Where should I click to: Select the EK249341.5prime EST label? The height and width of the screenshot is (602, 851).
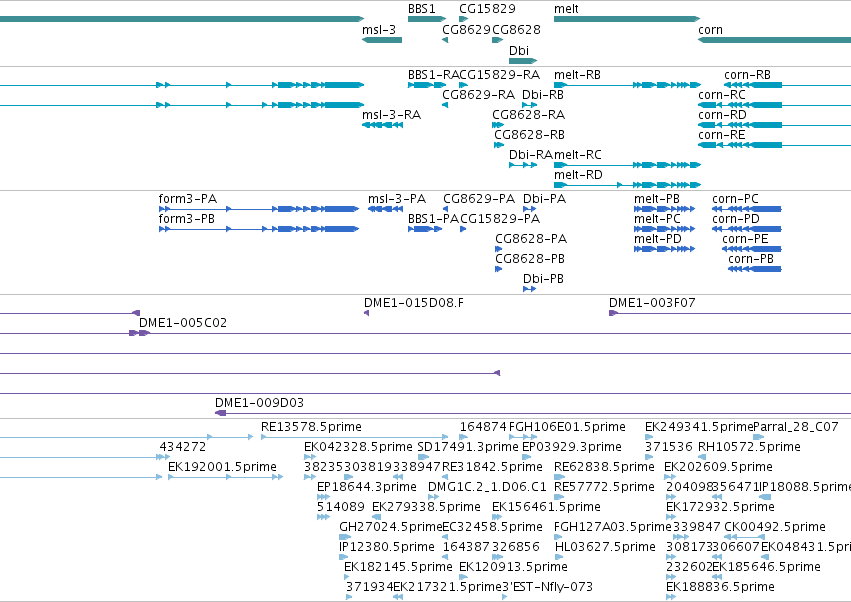click(699, 427)
